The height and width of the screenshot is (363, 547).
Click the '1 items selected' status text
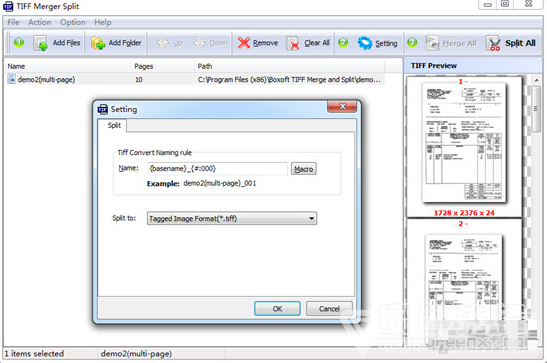click(x=34, y=354)
